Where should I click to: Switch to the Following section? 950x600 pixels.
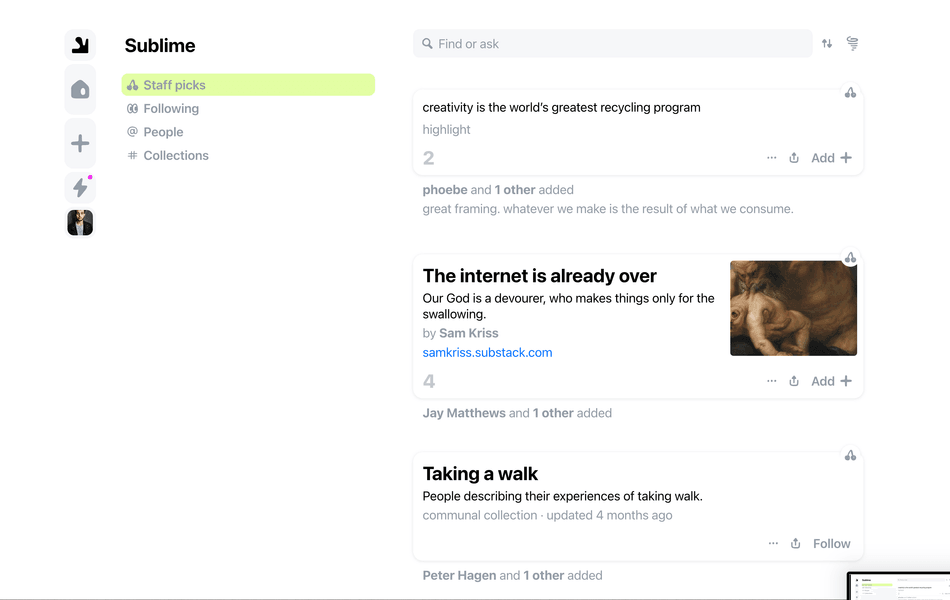coord(171,109)
